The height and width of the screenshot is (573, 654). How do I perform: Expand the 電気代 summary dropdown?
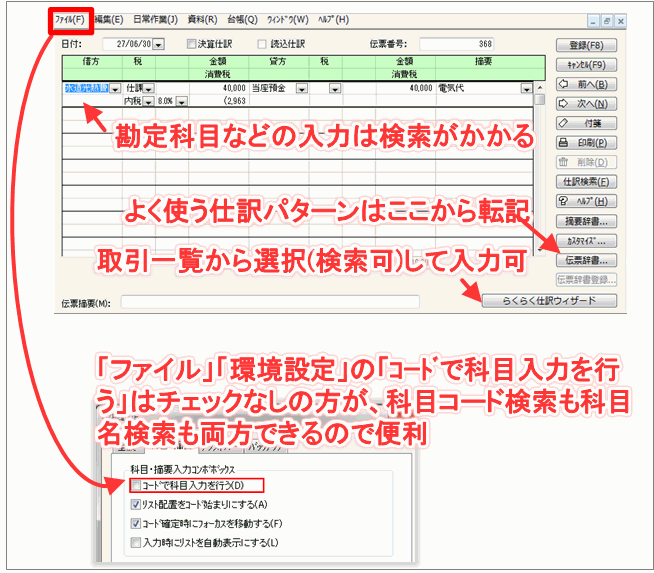point(526,88)
